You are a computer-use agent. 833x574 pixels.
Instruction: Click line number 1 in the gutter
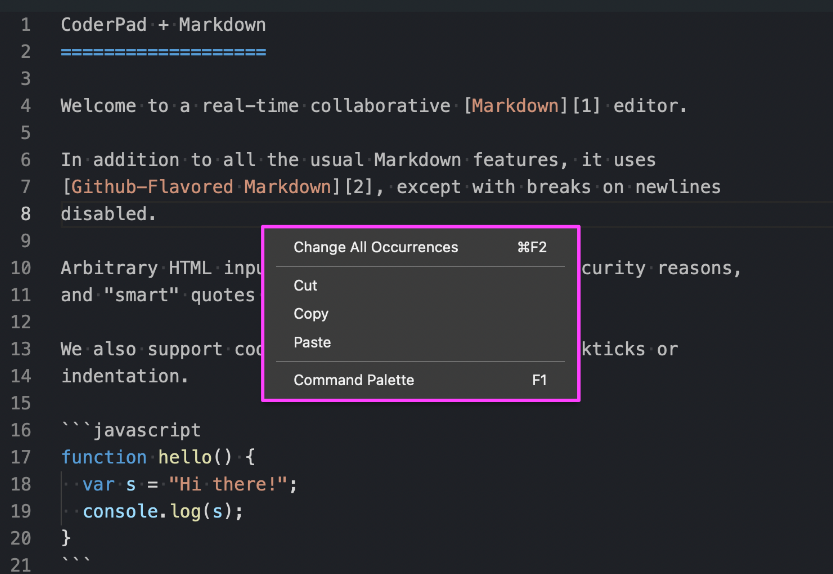point(25,24)
